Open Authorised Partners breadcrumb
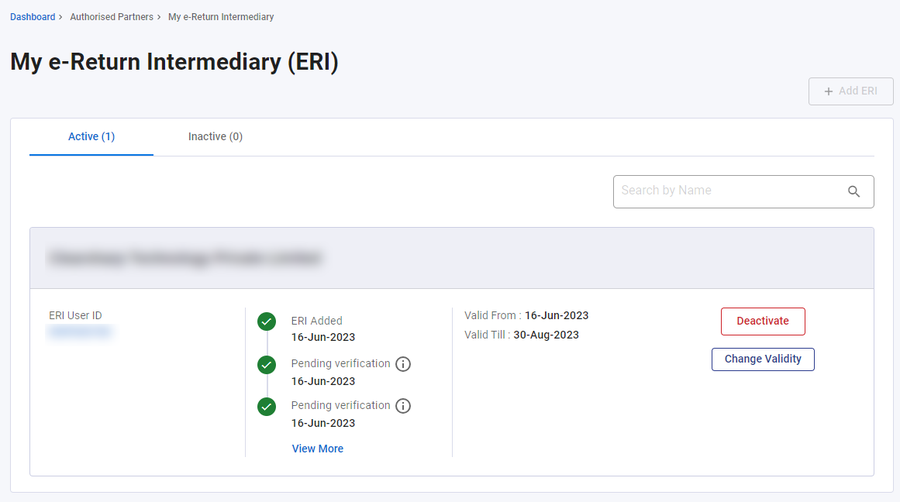The image size is (900, 502). 111,17
